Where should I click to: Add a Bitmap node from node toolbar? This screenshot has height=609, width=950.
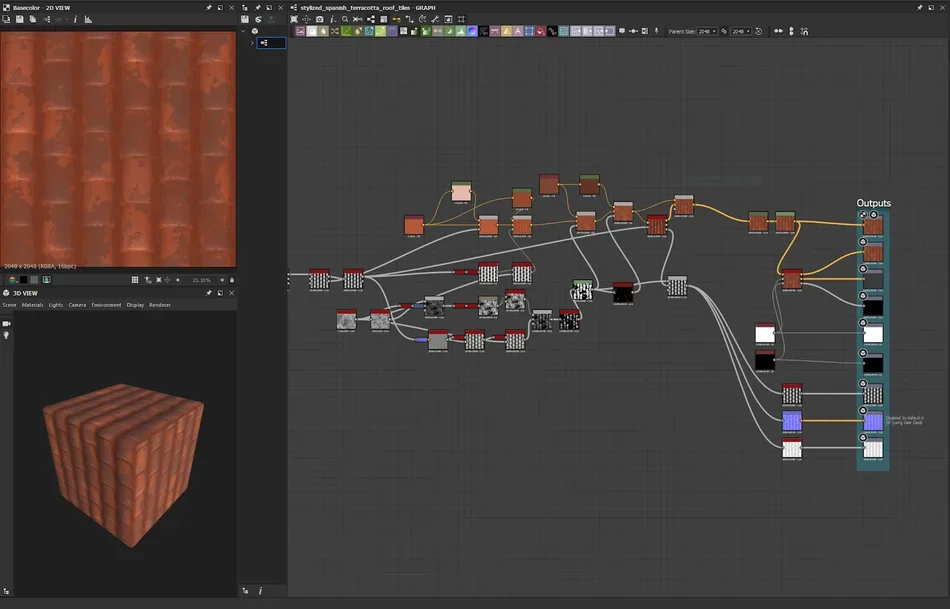(x=300, y=31)
